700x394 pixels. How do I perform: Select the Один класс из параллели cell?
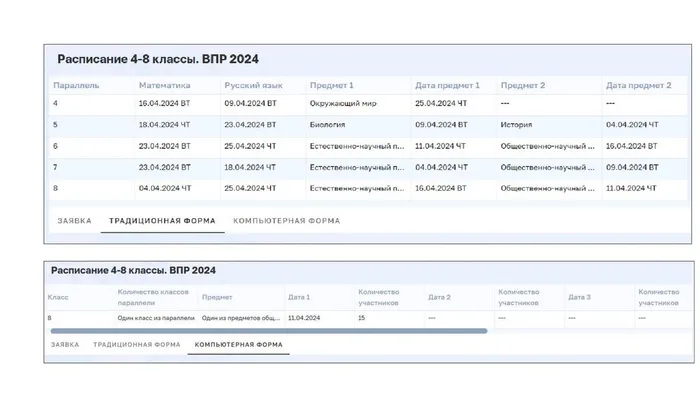(156, 318)
